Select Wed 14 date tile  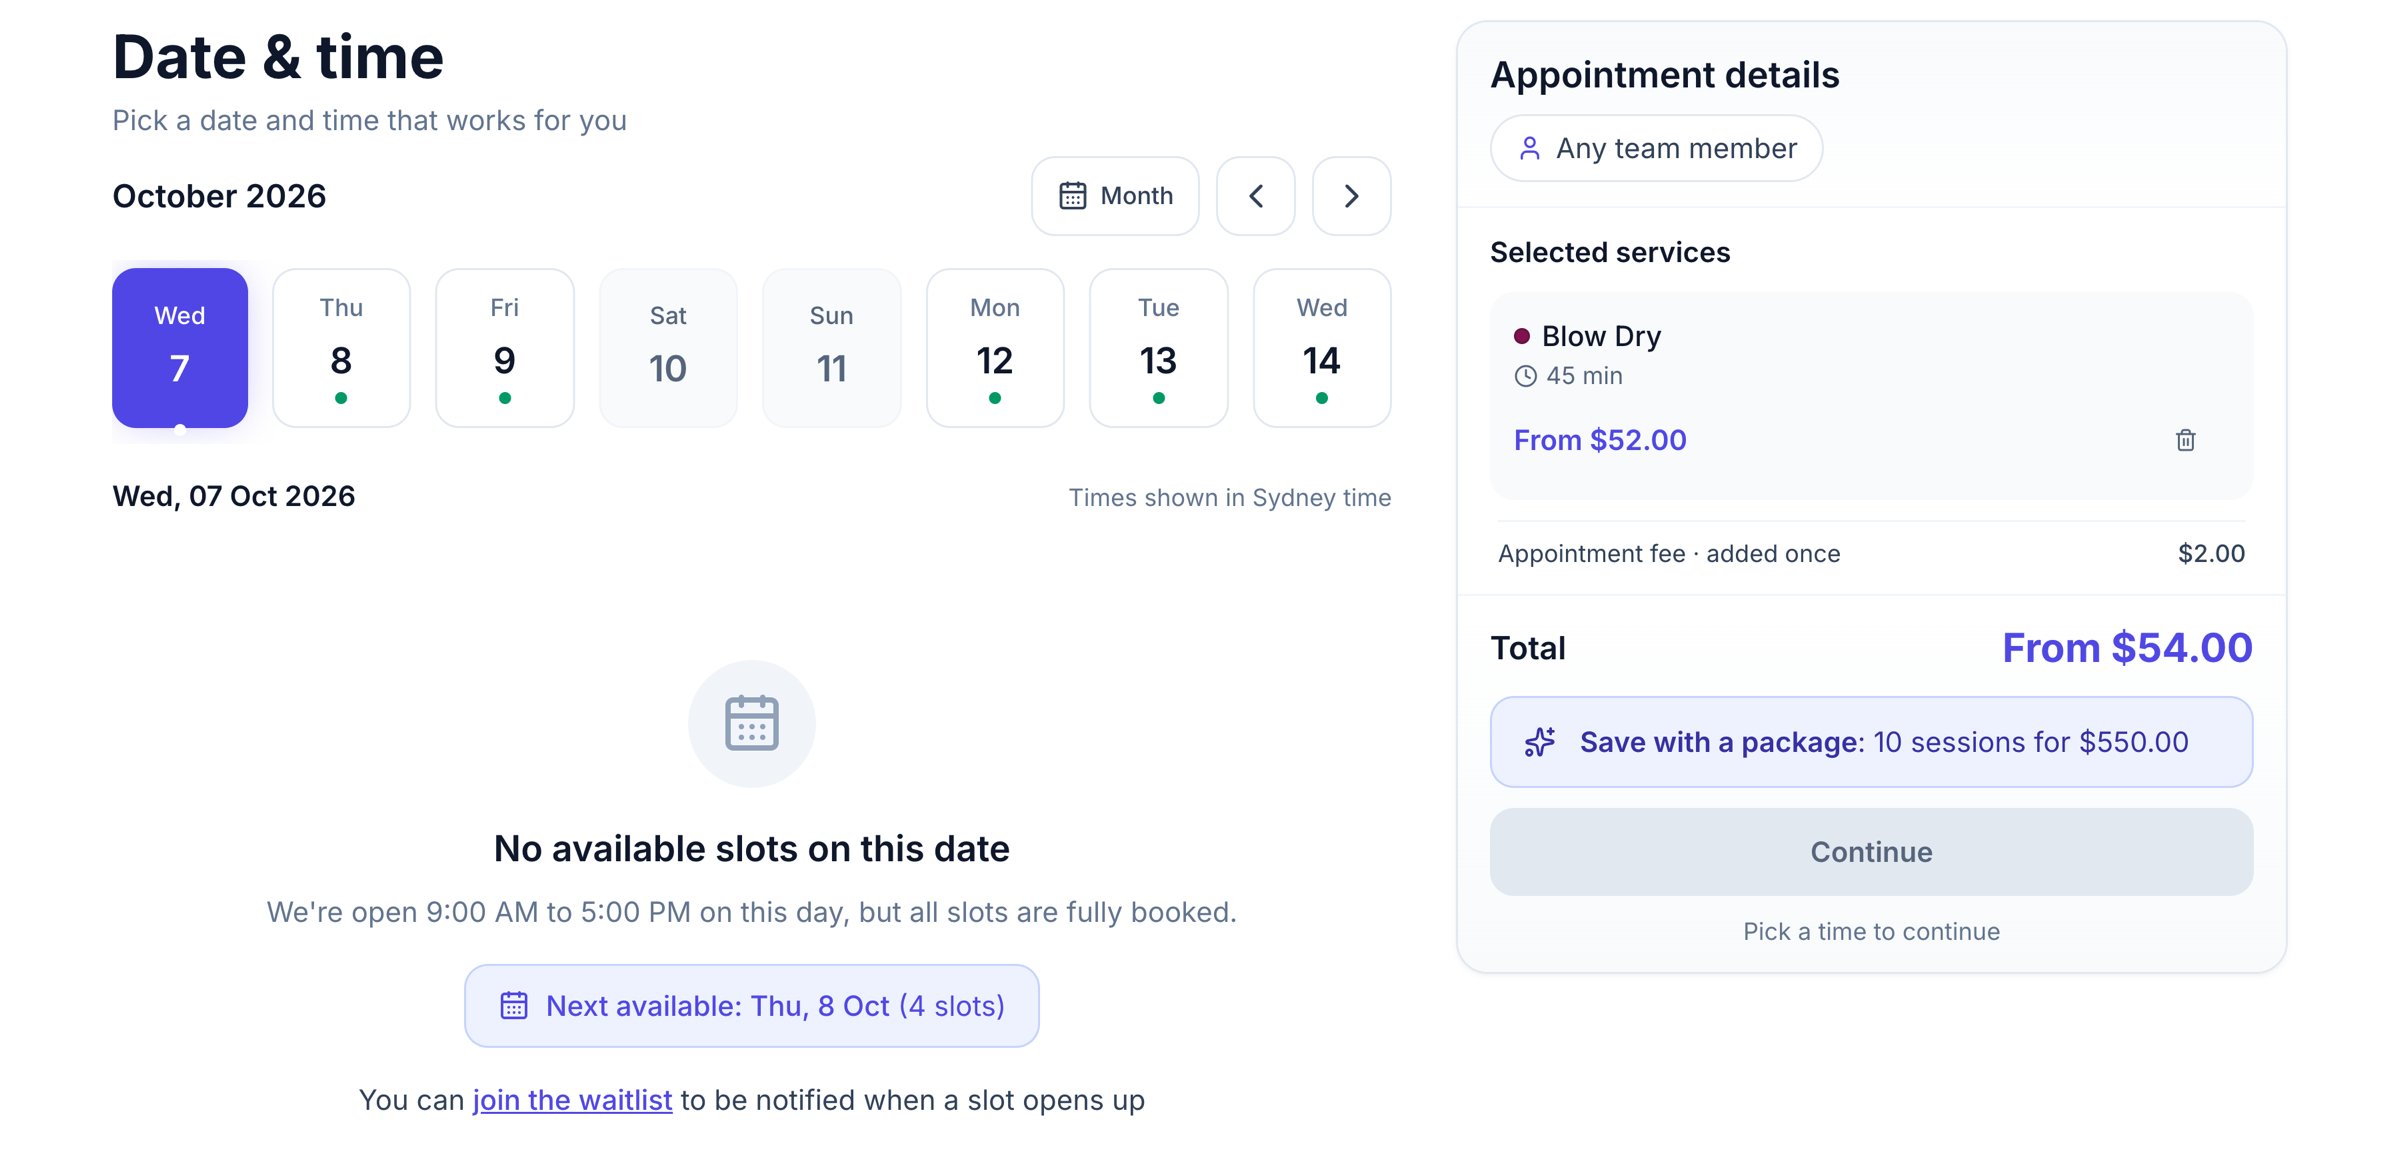pos(1322,348)
